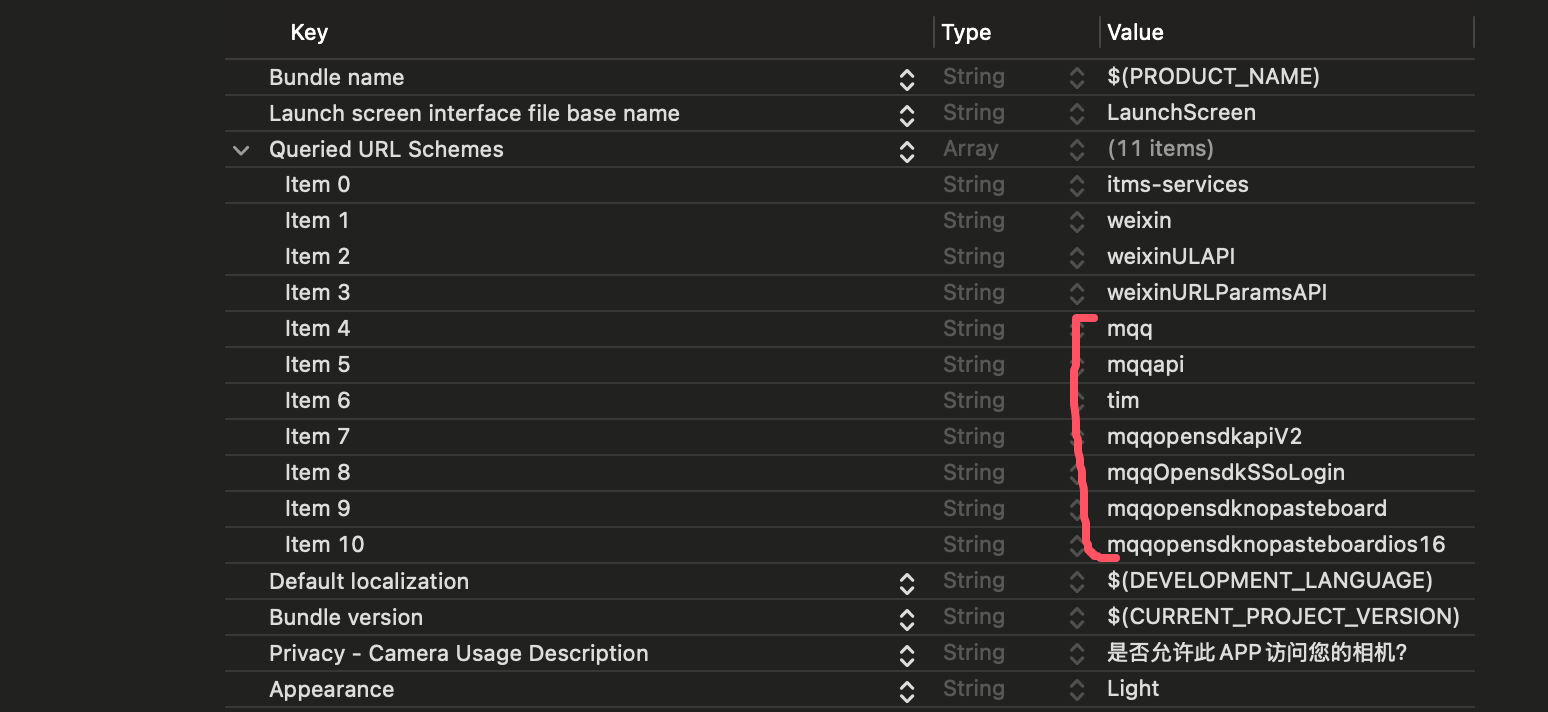Click the weixin value of Item 1
The height and width of the screenshot is (712, 1548).
click(x=1139, y=221)
